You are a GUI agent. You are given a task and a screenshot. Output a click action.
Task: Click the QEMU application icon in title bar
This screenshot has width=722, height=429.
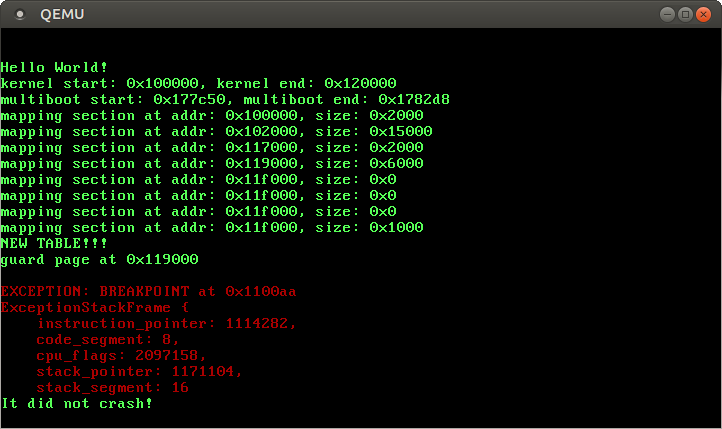click(19, 14)
